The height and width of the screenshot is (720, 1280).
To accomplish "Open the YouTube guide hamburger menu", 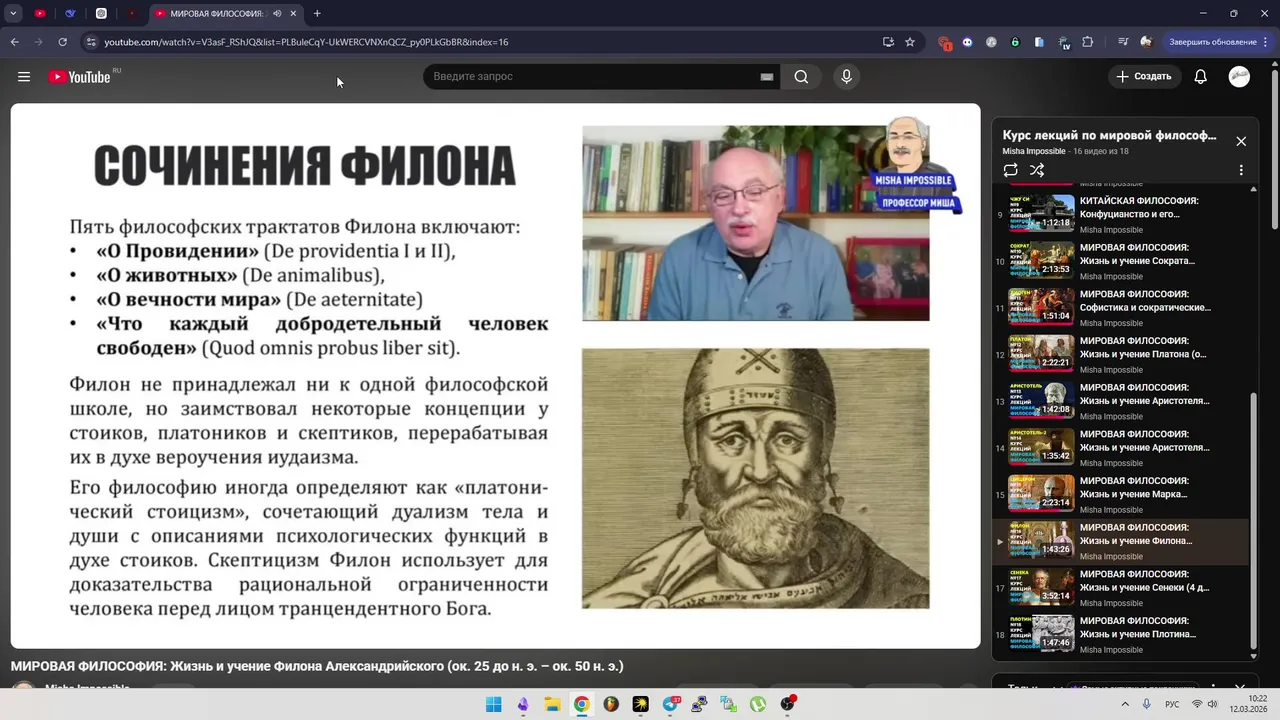I will coord(24,77).
